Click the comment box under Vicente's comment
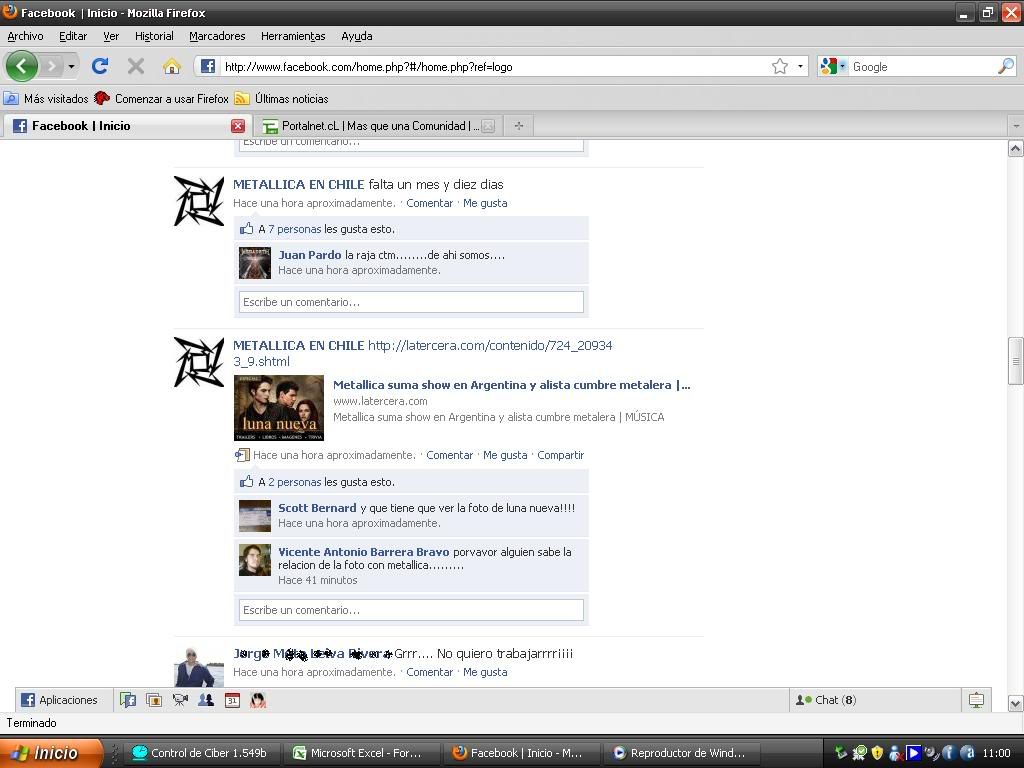1024x768 pixels. [411, 610]
